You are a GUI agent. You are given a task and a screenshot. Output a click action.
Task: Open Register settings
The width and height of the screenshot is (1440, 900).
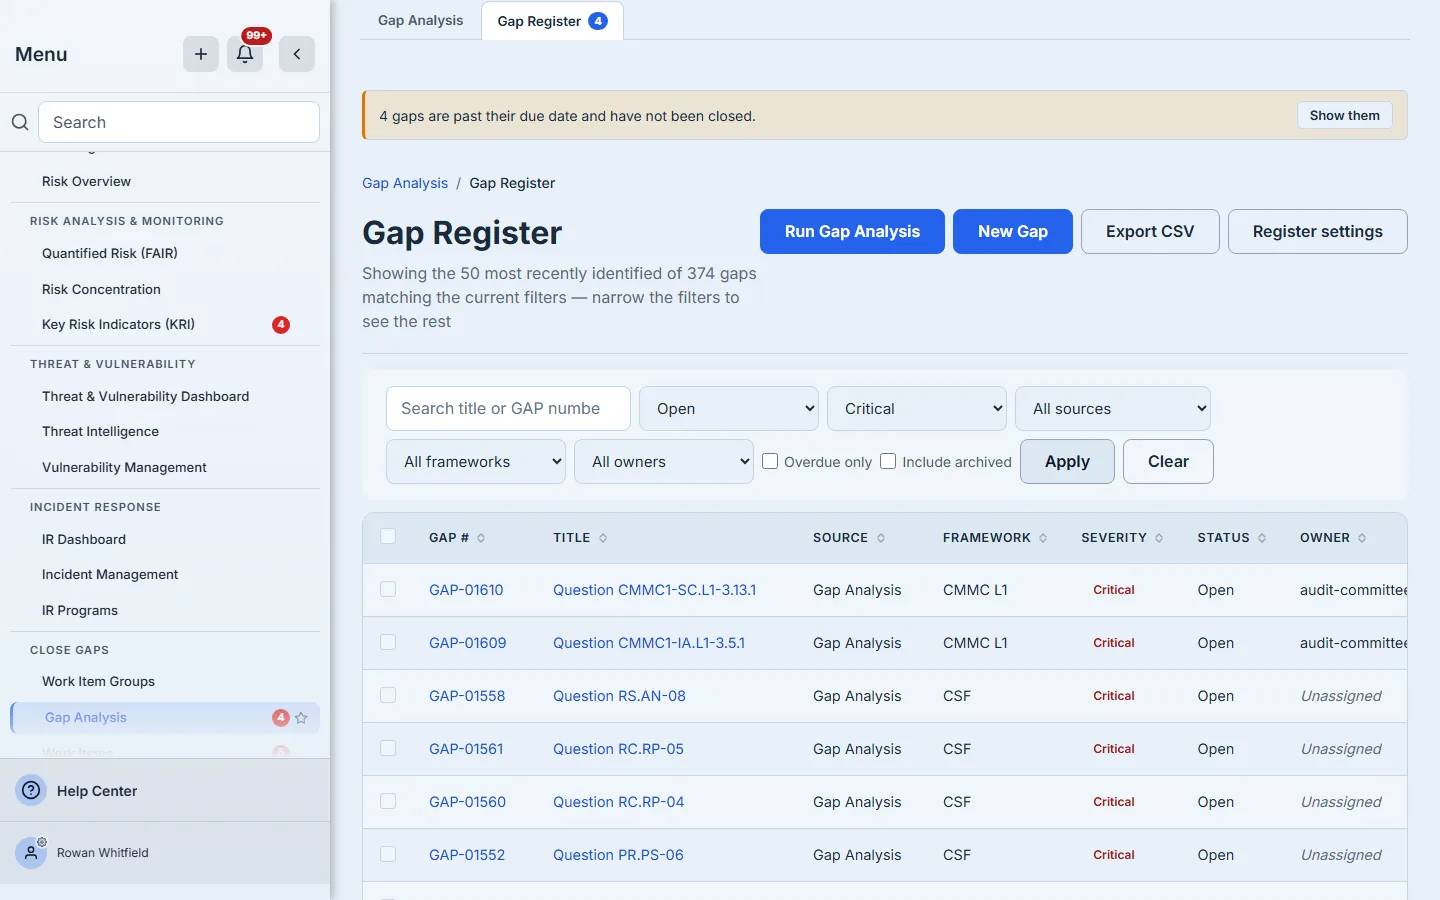pyautogui.click(x=1318, y=232)
